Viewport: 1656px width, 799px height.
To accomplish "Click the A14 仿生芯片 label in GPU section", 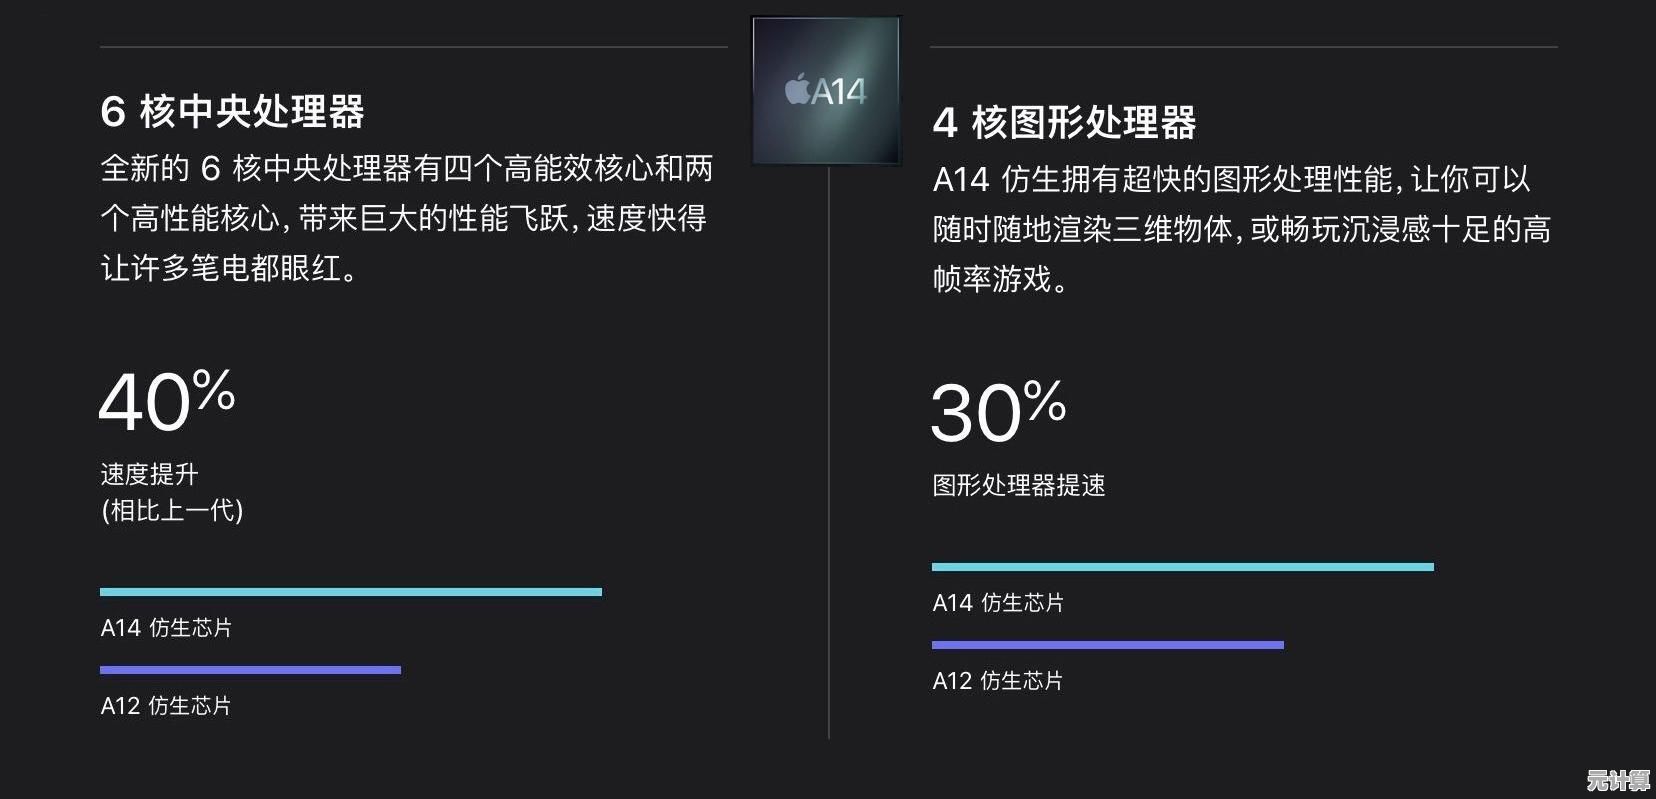I will [x=998, y=603].
